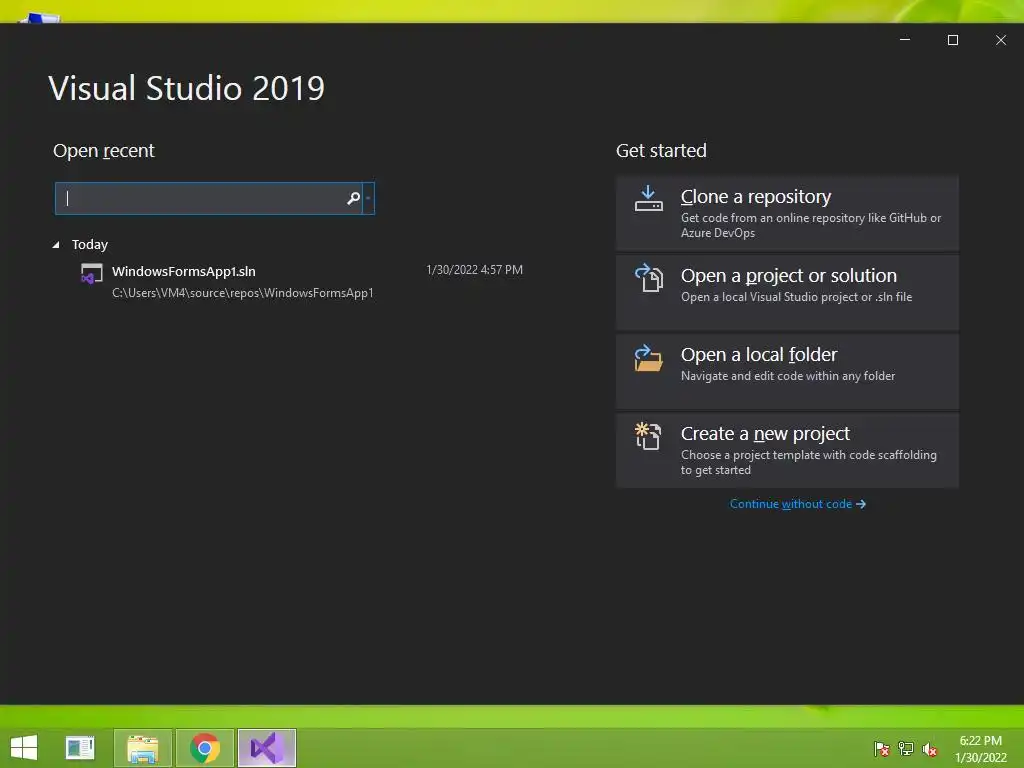1024x768 pixels.
Task: Click the Visual Studio taskbar icon
Action: [x=266, y=748]
